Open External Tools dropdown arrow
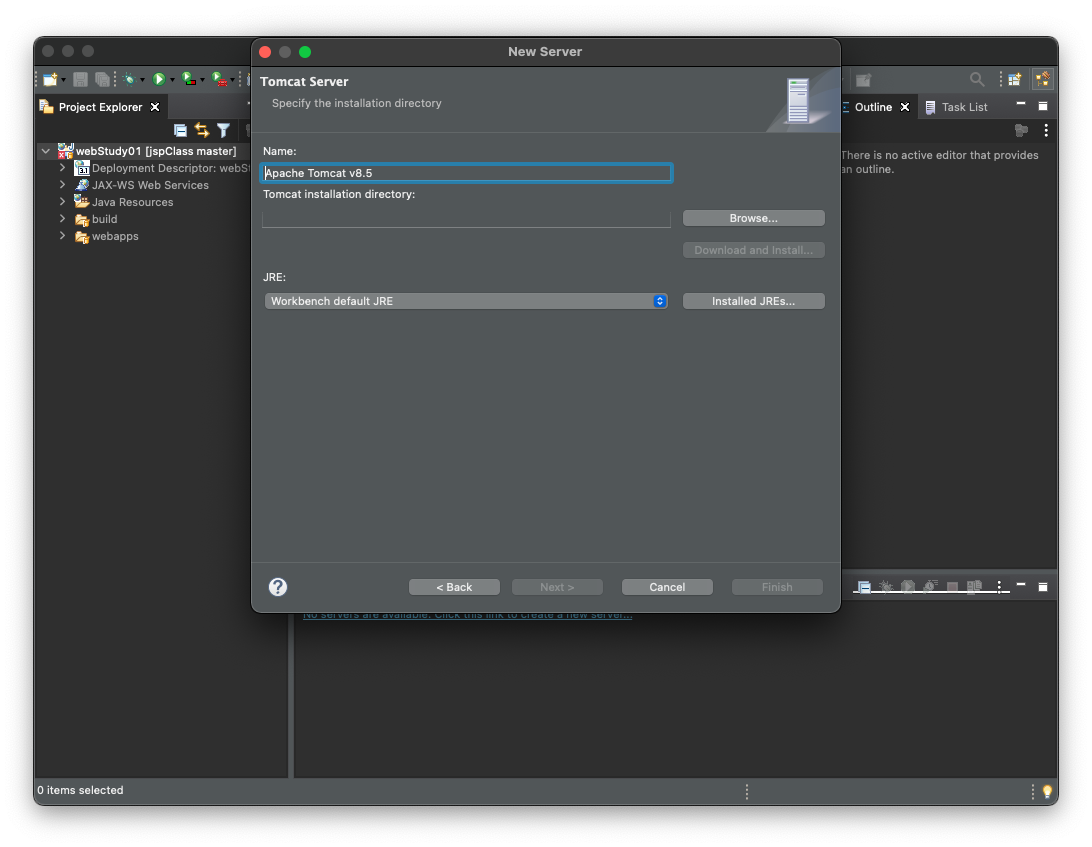Screen dimensions: 1092x847 tap(233, 80)
